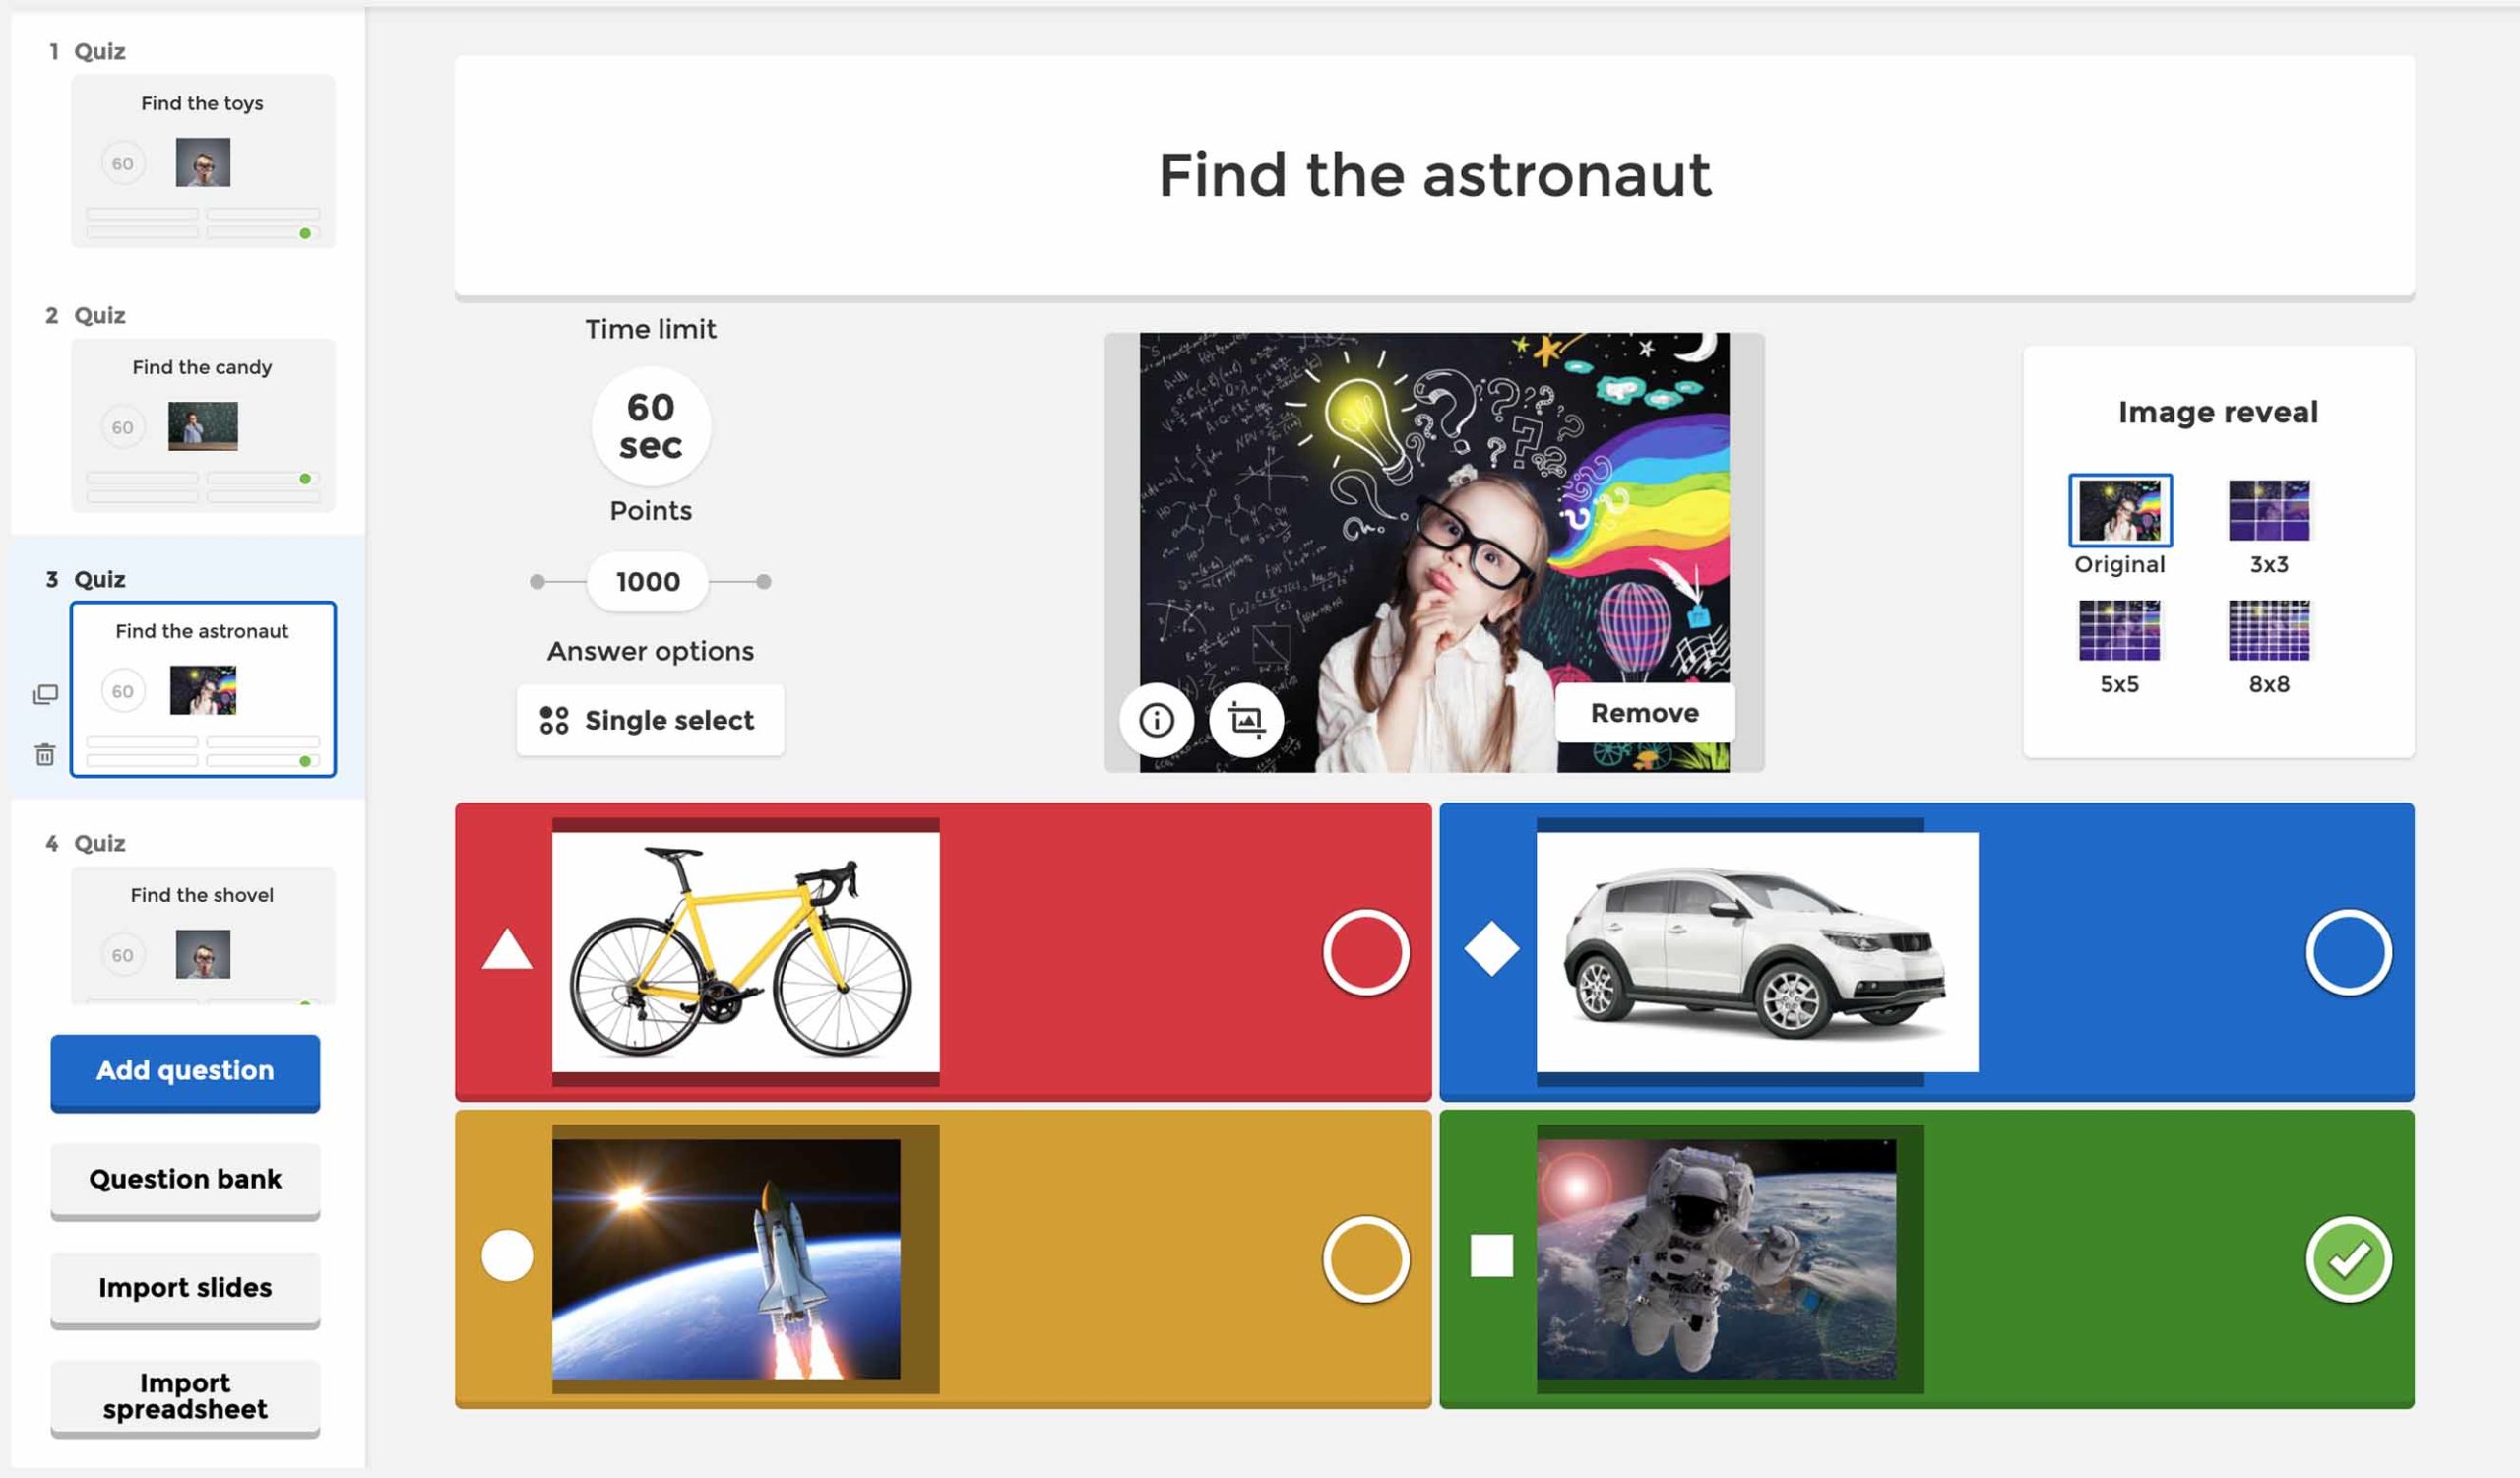
Task: Select Single select answer option
Action: coord(647,720)
